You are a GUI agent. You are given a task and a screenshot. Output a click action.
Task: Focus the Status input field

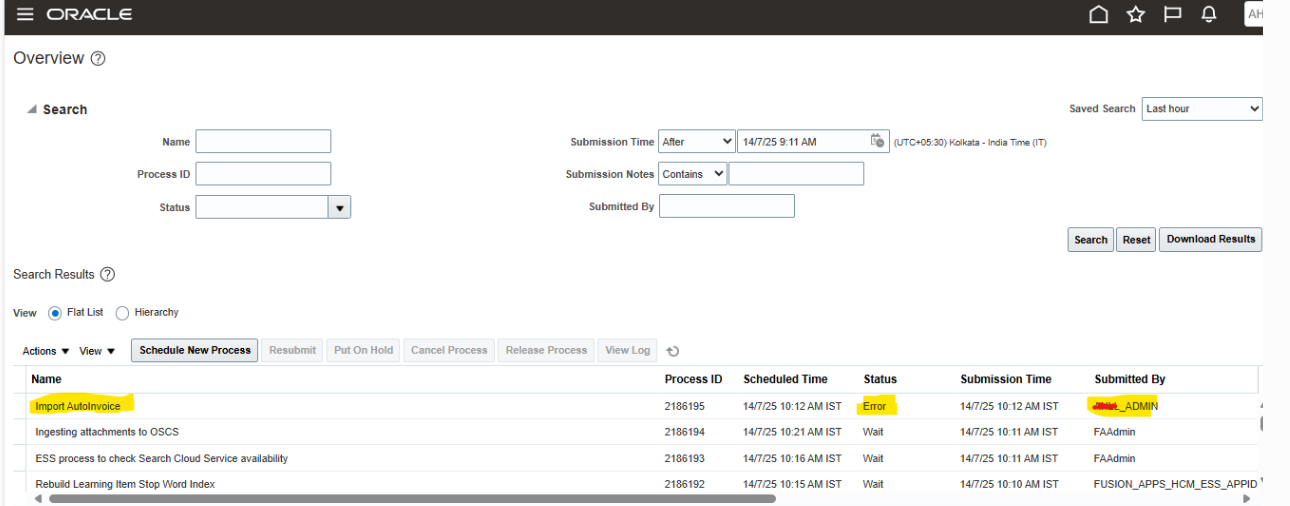click(x=262, y=207)
